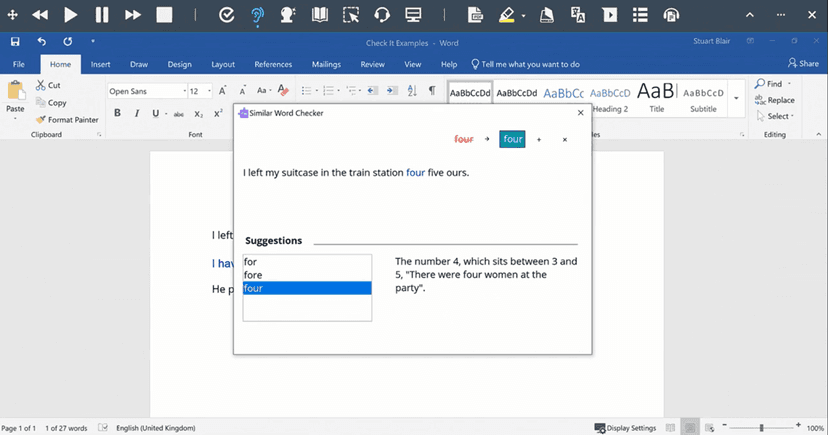Switch to the Insert tab
The image size is (828, 435).
tap(100, 64)
